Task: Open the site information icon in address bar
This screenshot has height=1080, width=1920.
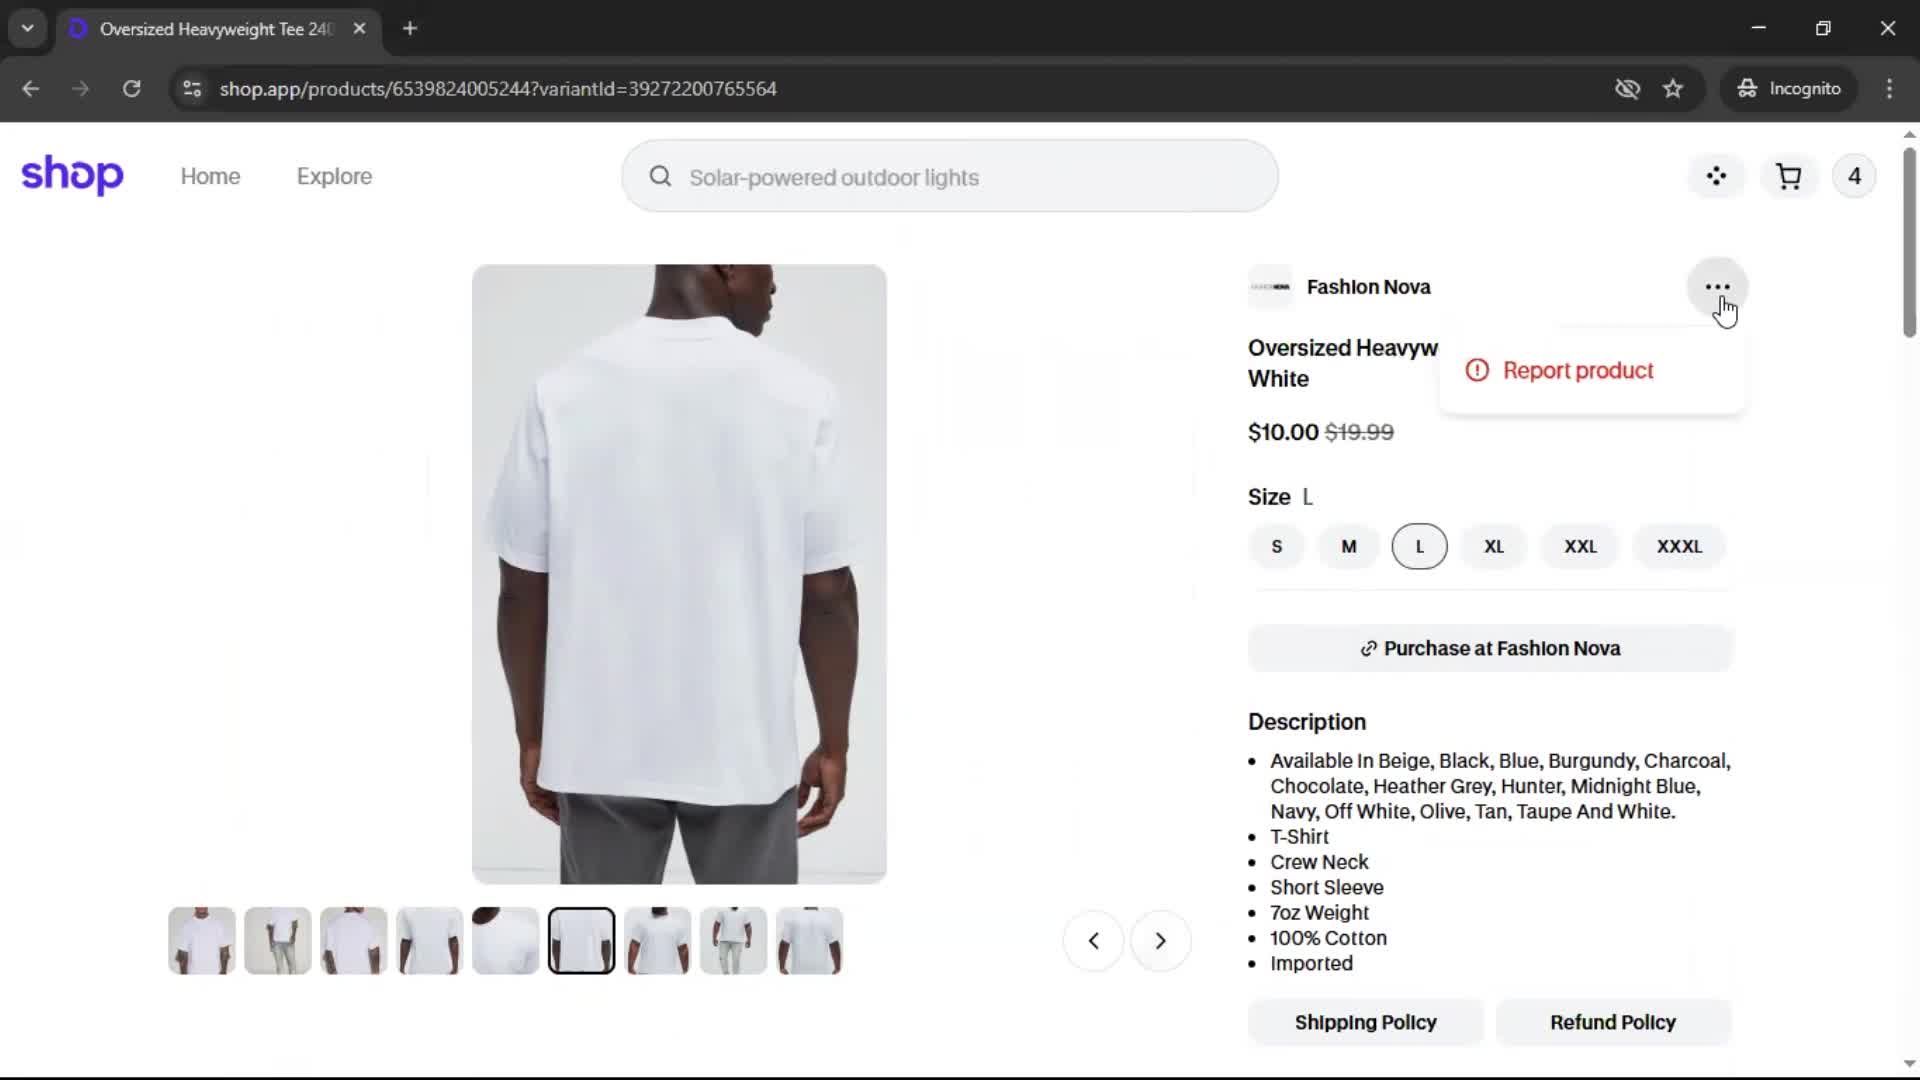Action: click(192, 89)
